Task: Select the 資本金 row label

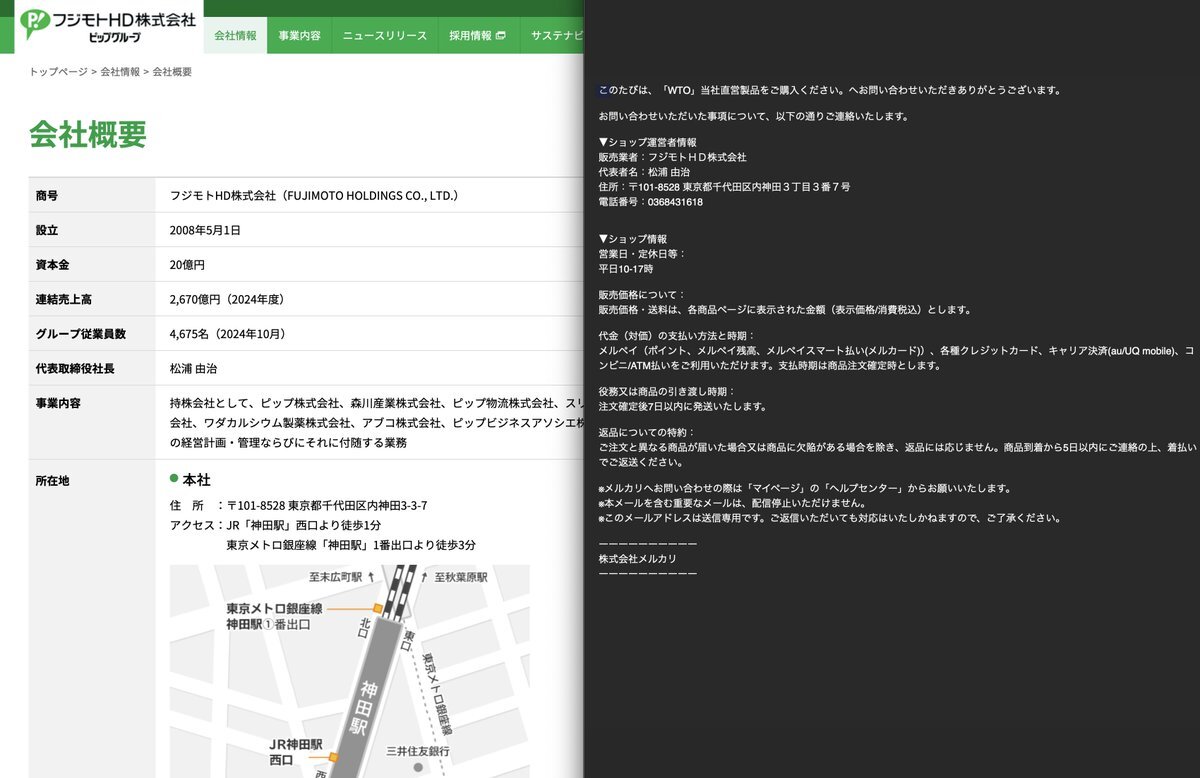Action: (53, 265)
